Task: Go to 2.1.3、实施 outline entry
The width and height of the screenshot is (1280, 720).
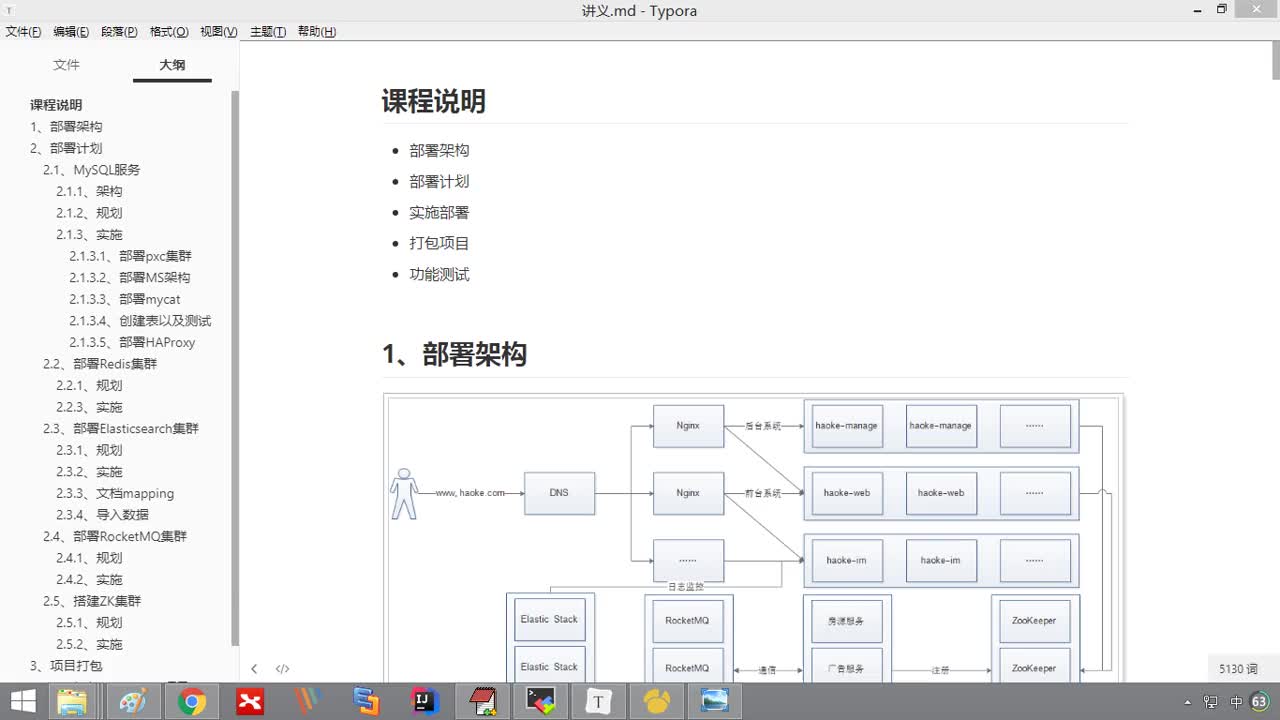Action: tap(89, 235)
